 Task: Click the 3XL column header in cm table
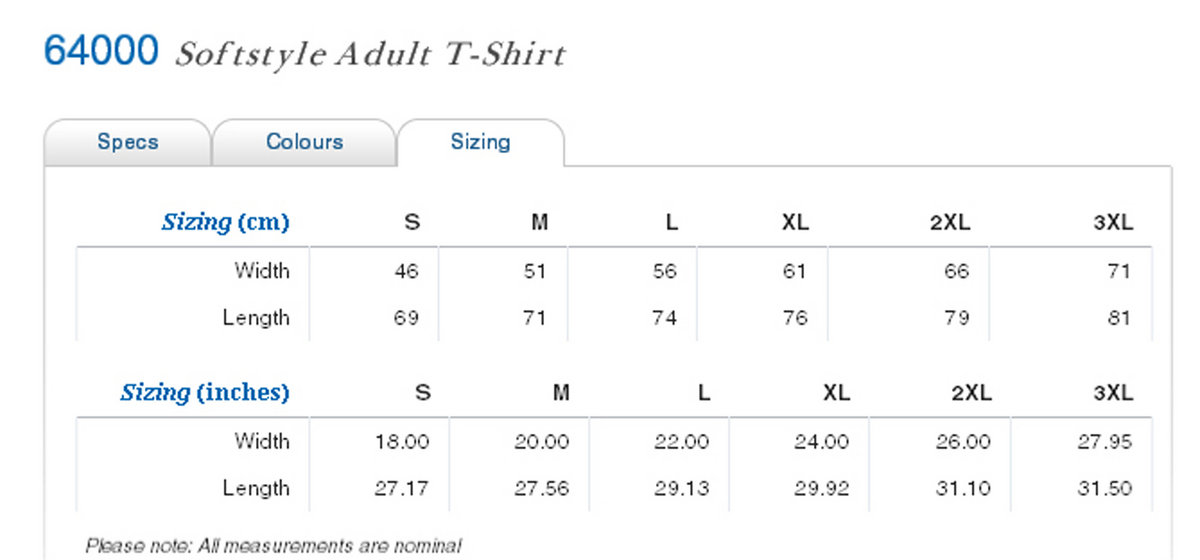click(1113, 222)
